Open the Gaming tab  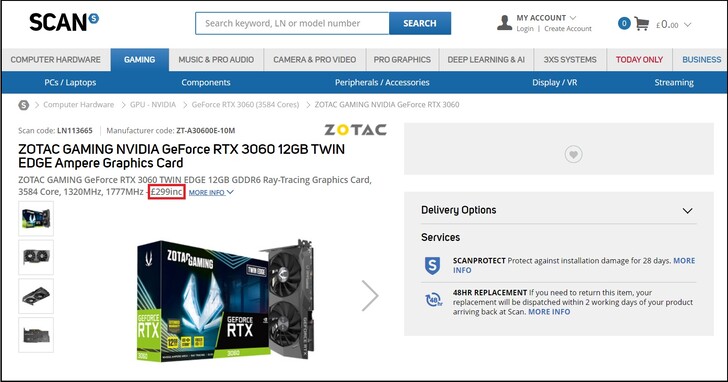[x=140, y=60]
